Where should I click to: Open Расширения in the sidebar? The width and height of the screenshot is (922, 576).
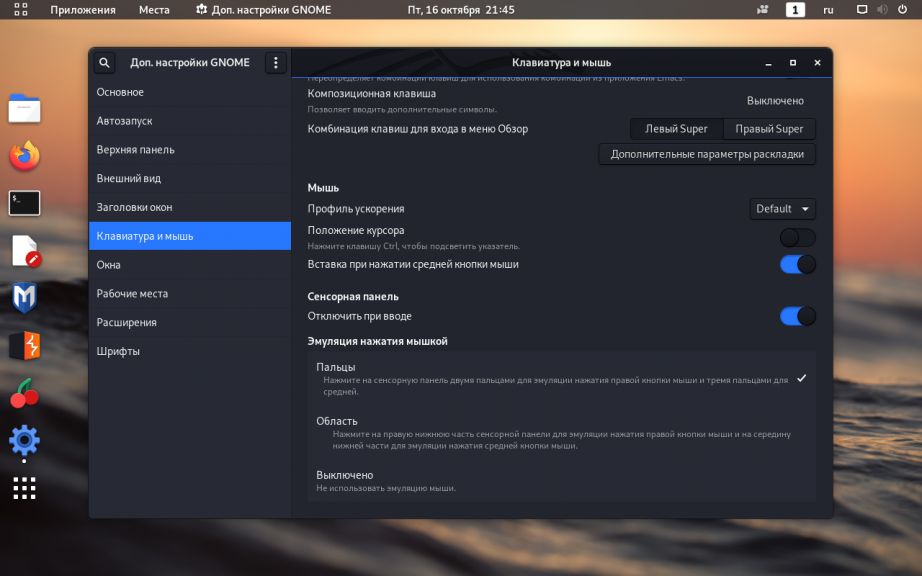click(190, 323)
